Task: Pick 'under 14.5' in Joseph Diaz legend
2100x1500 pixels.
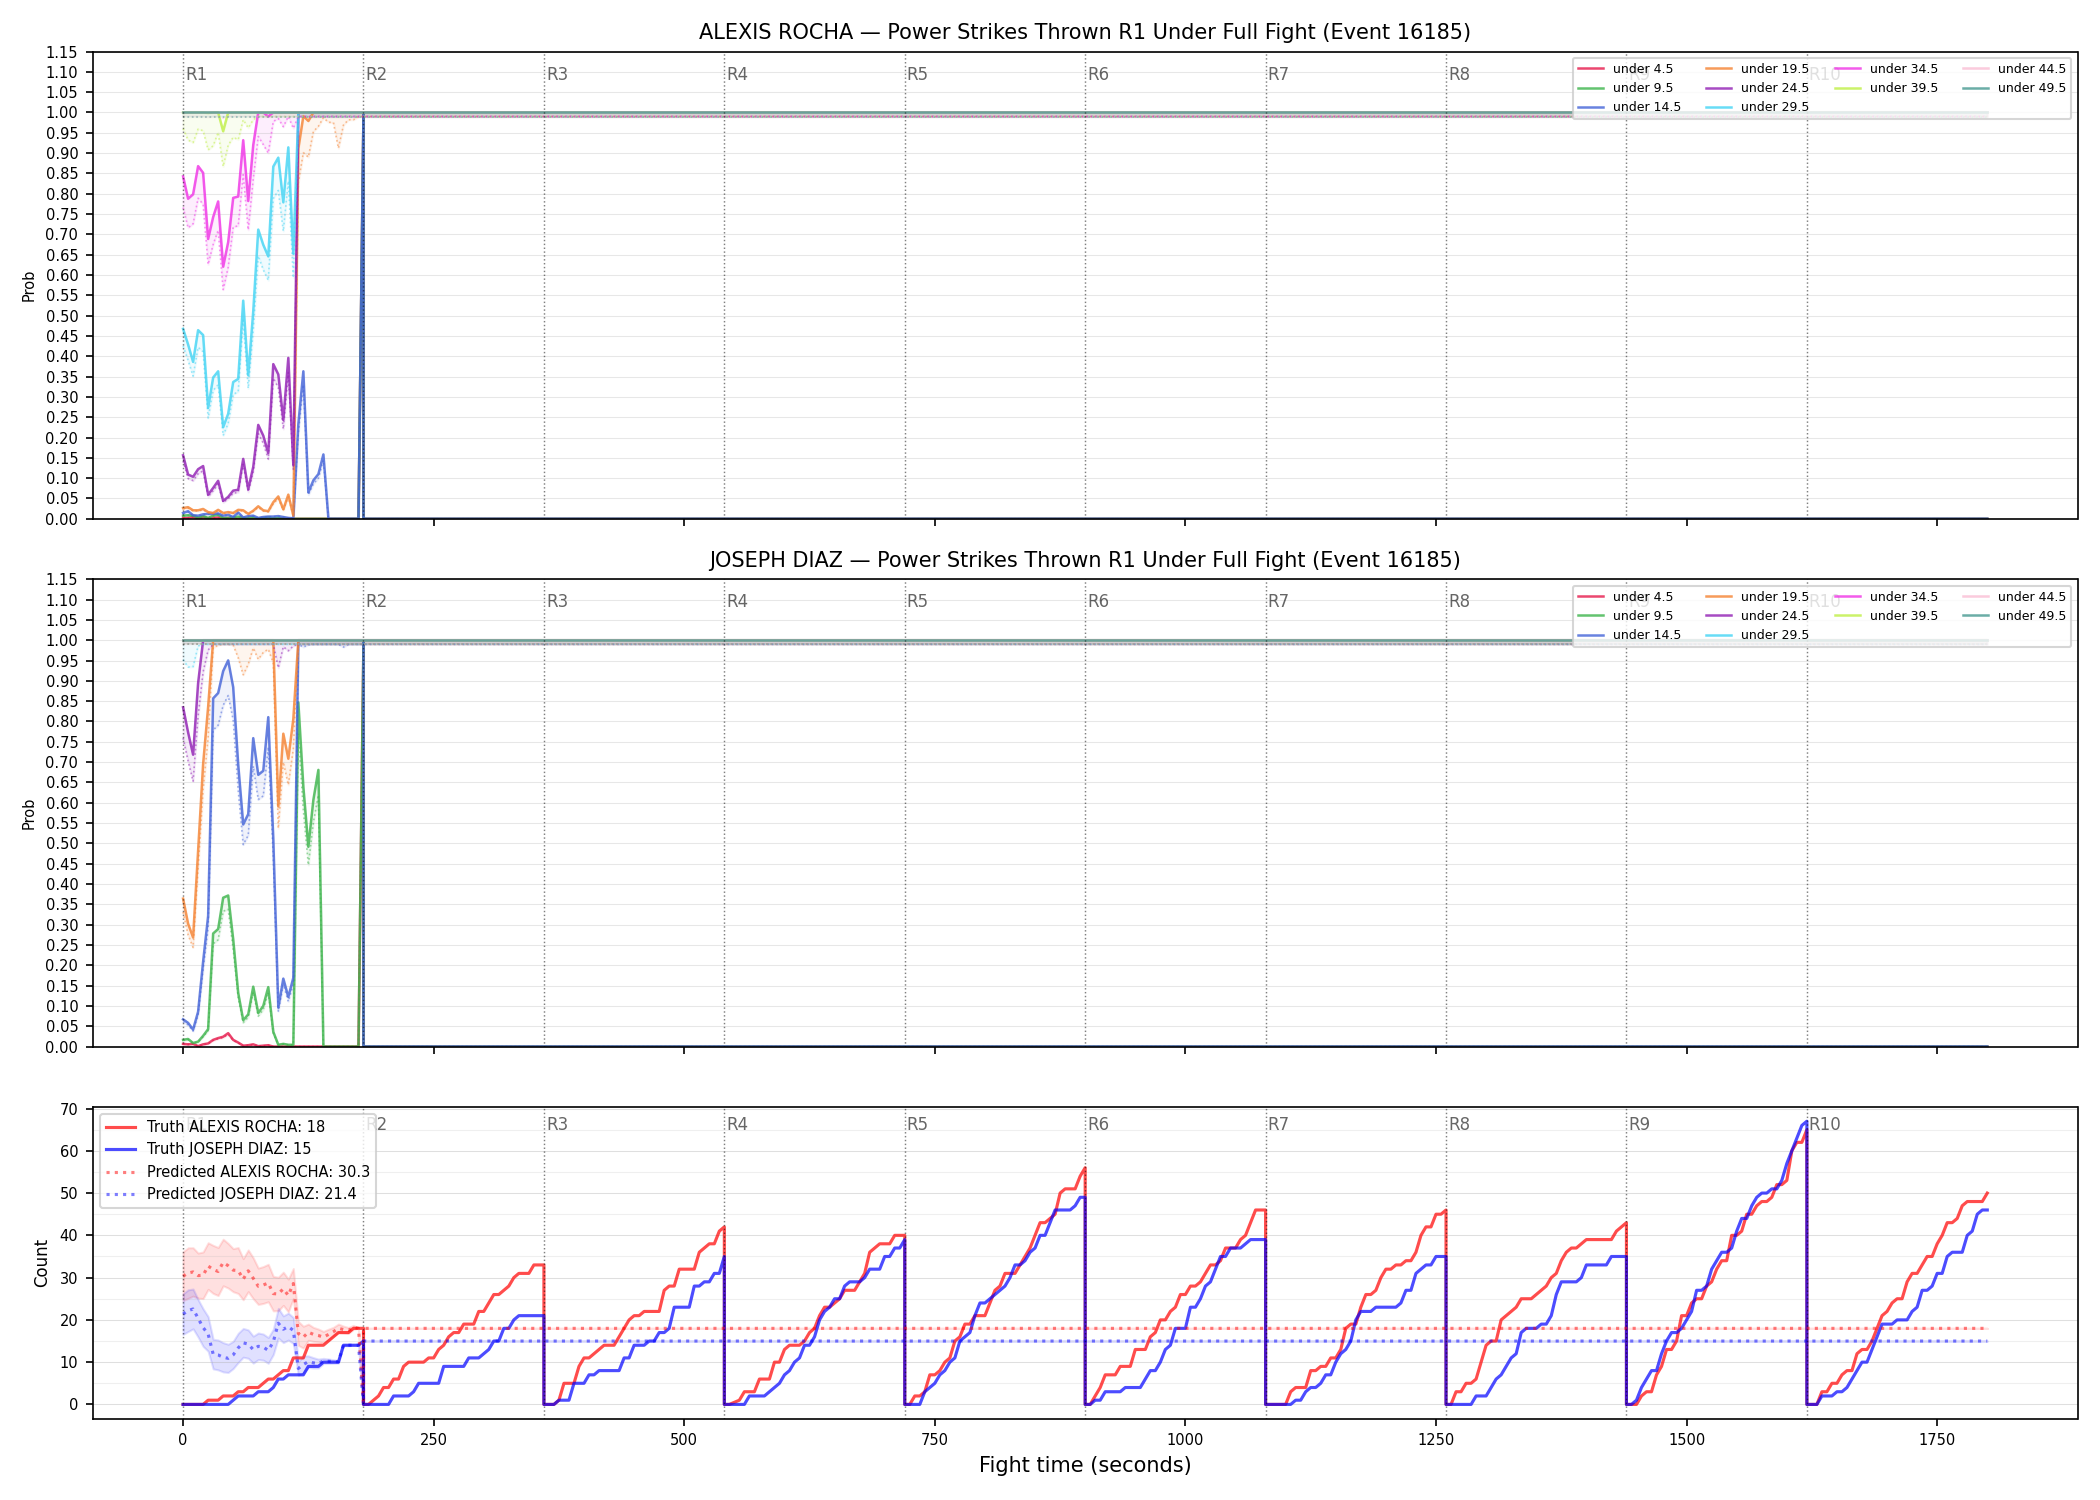Action: coord(1629,635)
